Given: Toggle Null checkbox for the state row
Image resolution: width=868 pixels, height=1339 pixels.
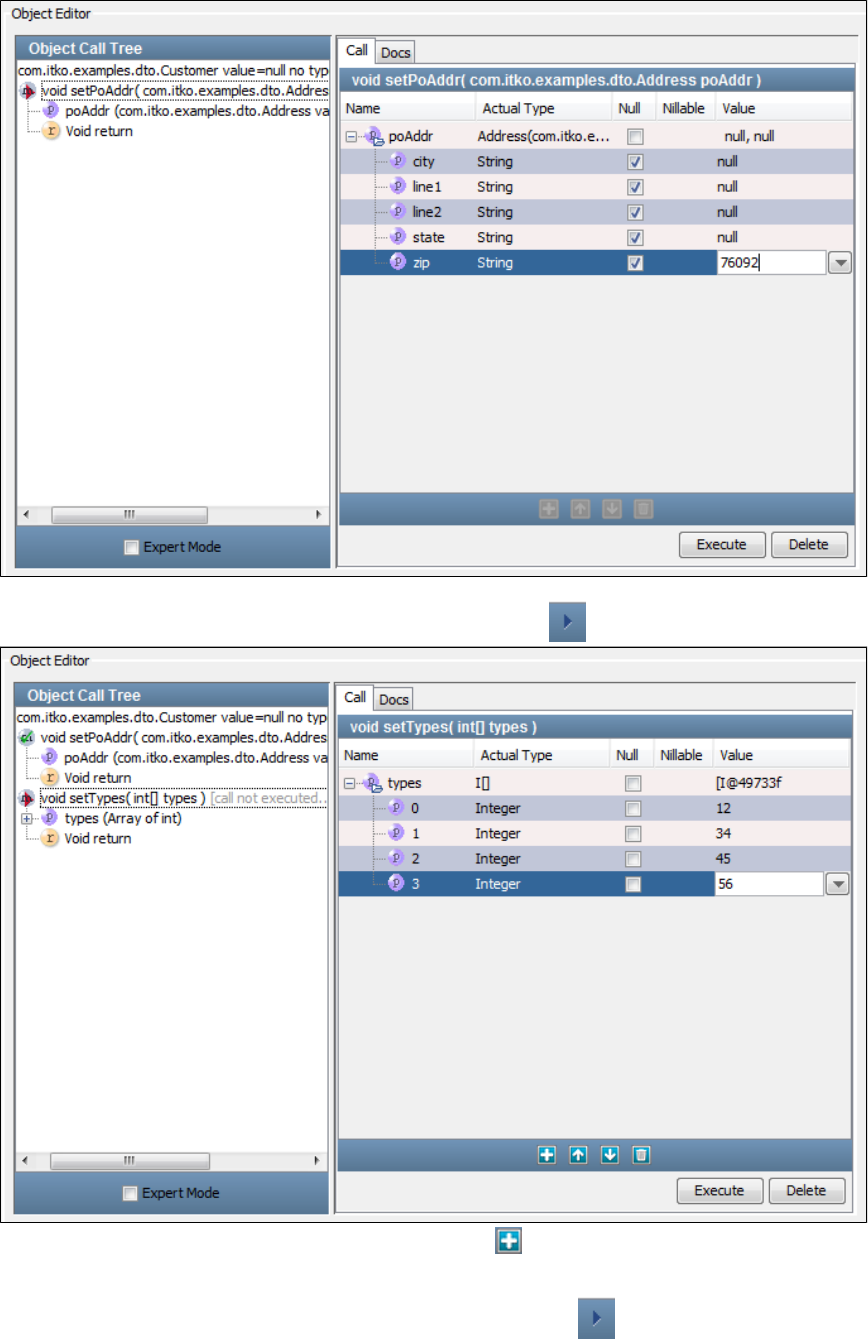Looking at the screenshot, I should point(634,238).
